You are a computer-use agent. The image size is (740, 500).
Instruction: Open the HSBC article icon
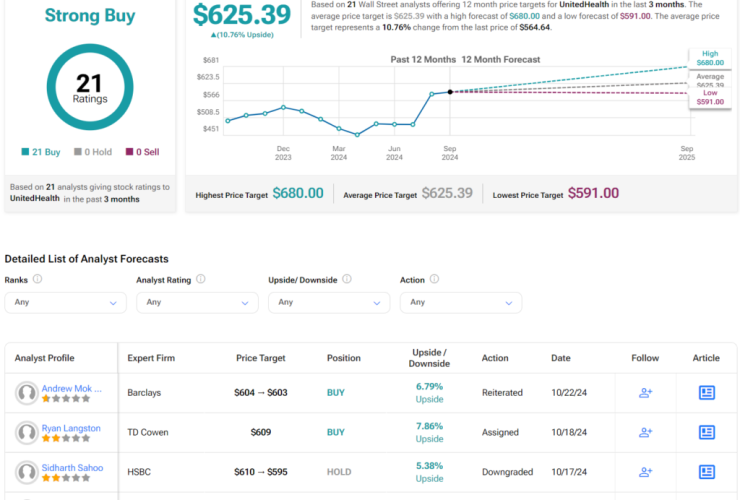tap(706, 472)
